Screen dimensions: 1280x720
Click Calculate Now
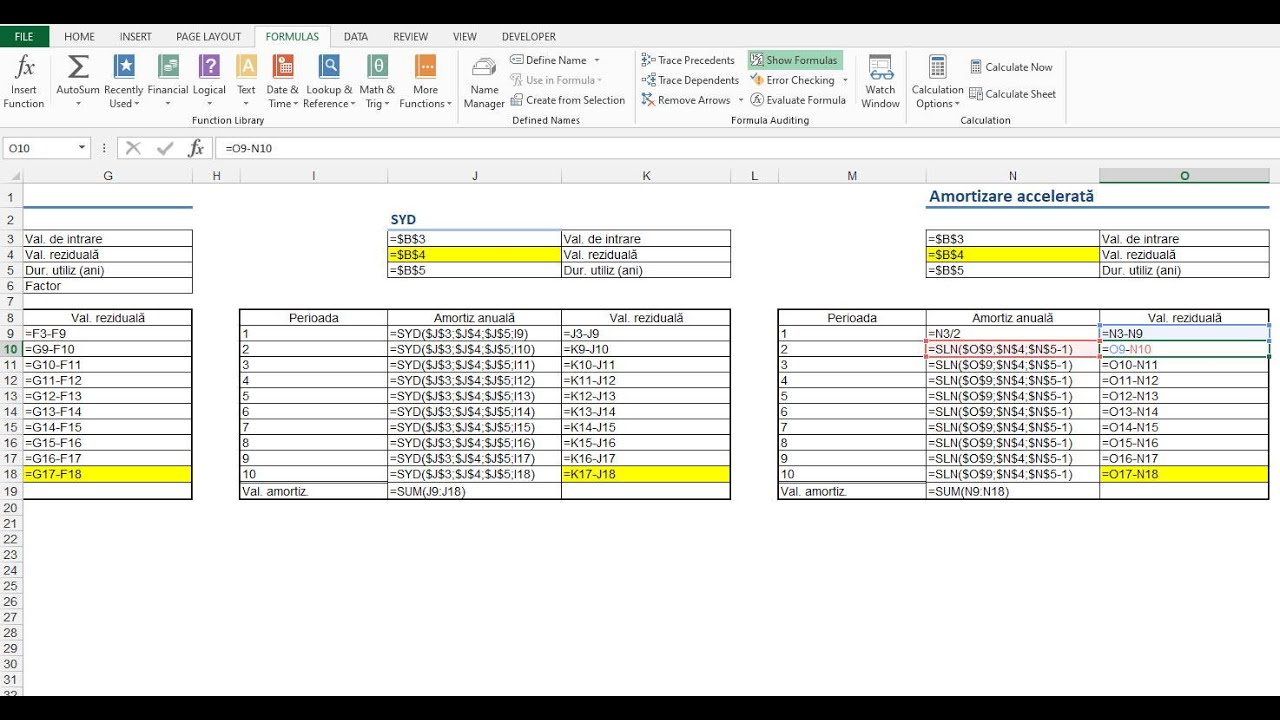point(1011,67)
